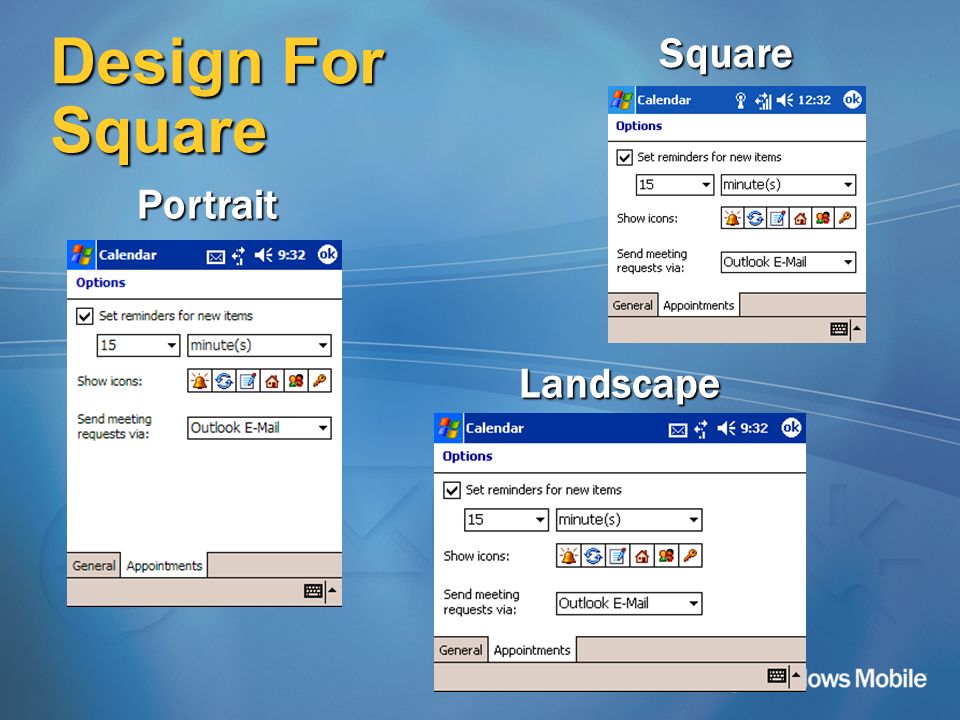Image resolution: width=960 pixels, height=720 pixels.
Task: Switch to General tab in Portrait view
Action: 94,566
